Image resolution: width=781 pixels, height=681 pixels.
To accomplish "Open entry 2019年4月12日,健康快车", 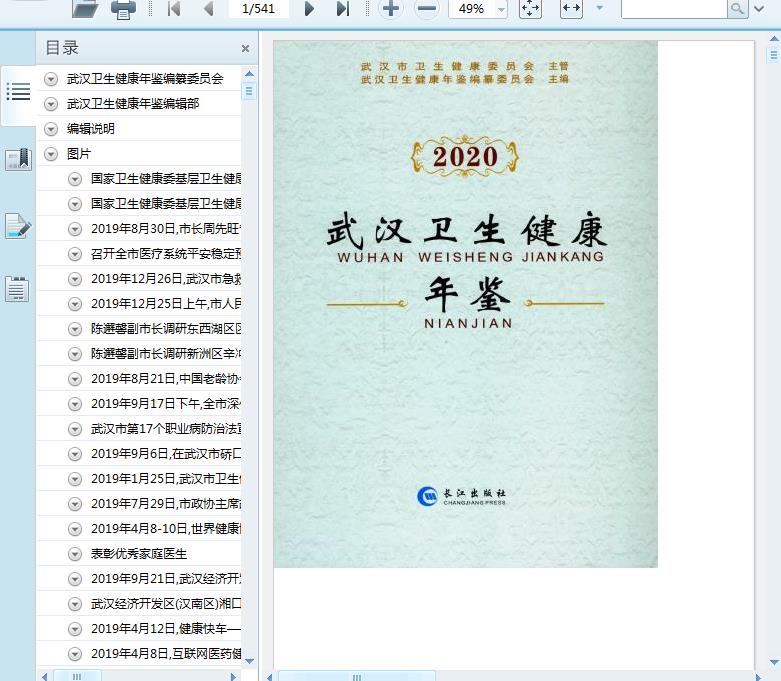I will (166, 629).
